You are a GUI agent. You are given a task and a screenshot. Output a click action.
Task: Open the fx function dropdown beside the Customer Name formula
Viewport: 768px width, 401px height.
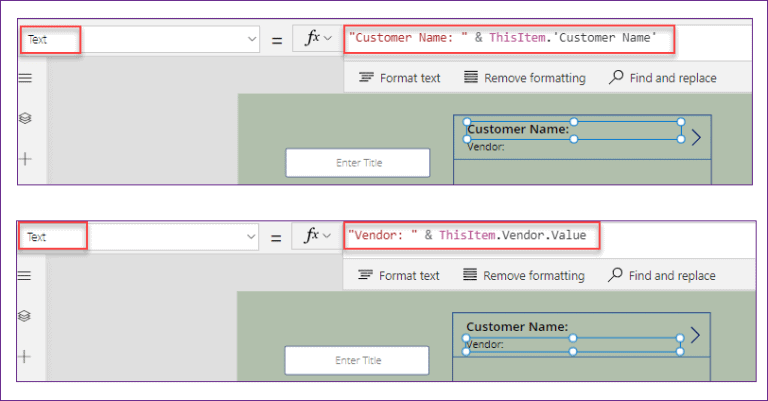(x=318, y=39)
